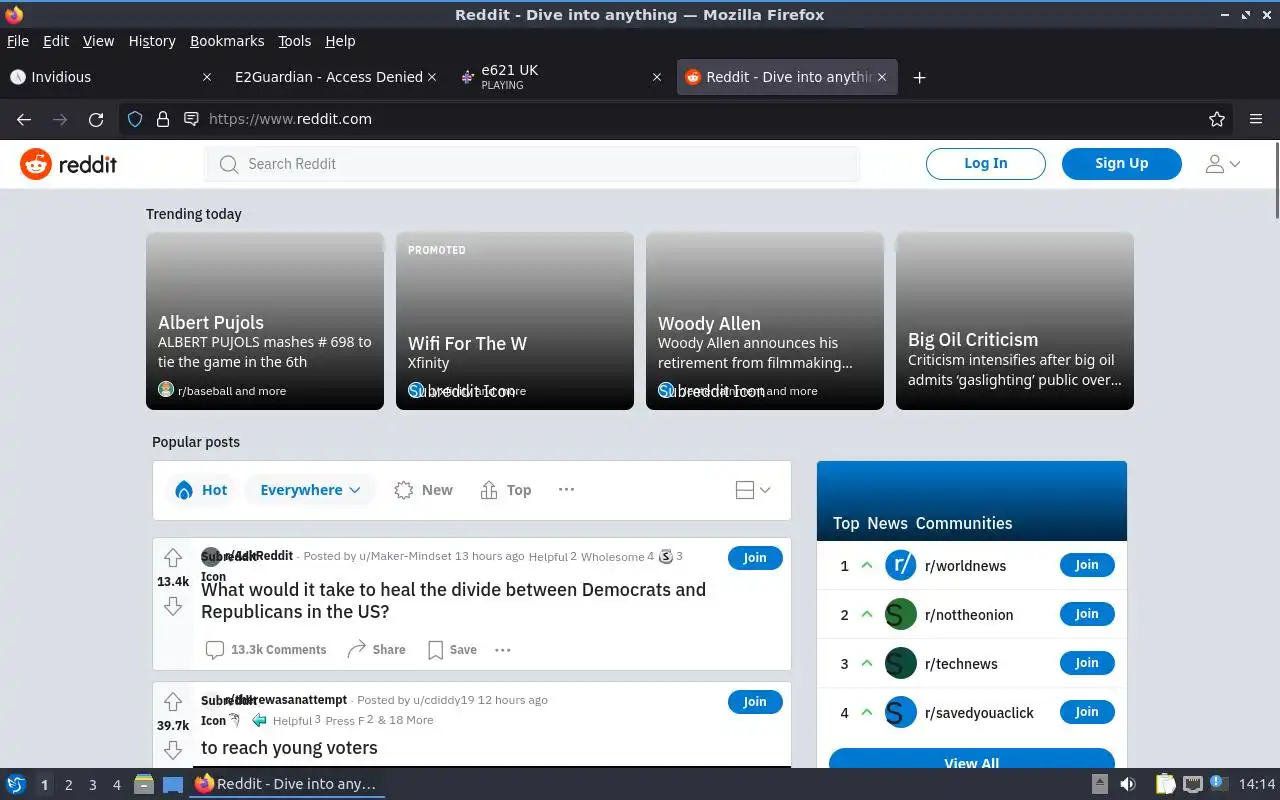Switch to workspace 2 in taskbar

(x=68, y=785)
